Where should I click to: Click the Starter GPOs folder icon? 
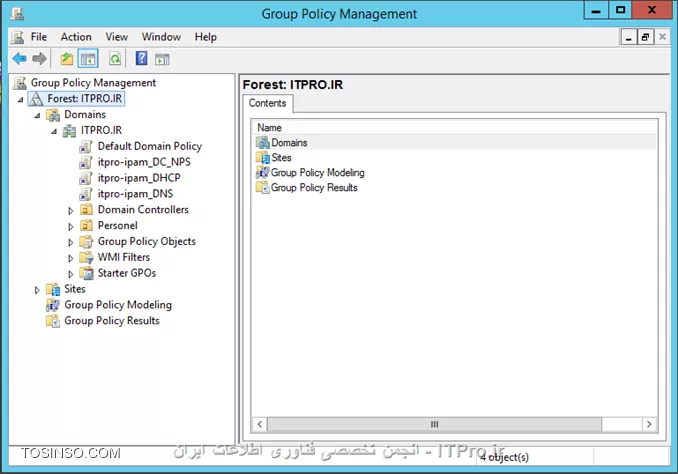[x=86, y=273]
